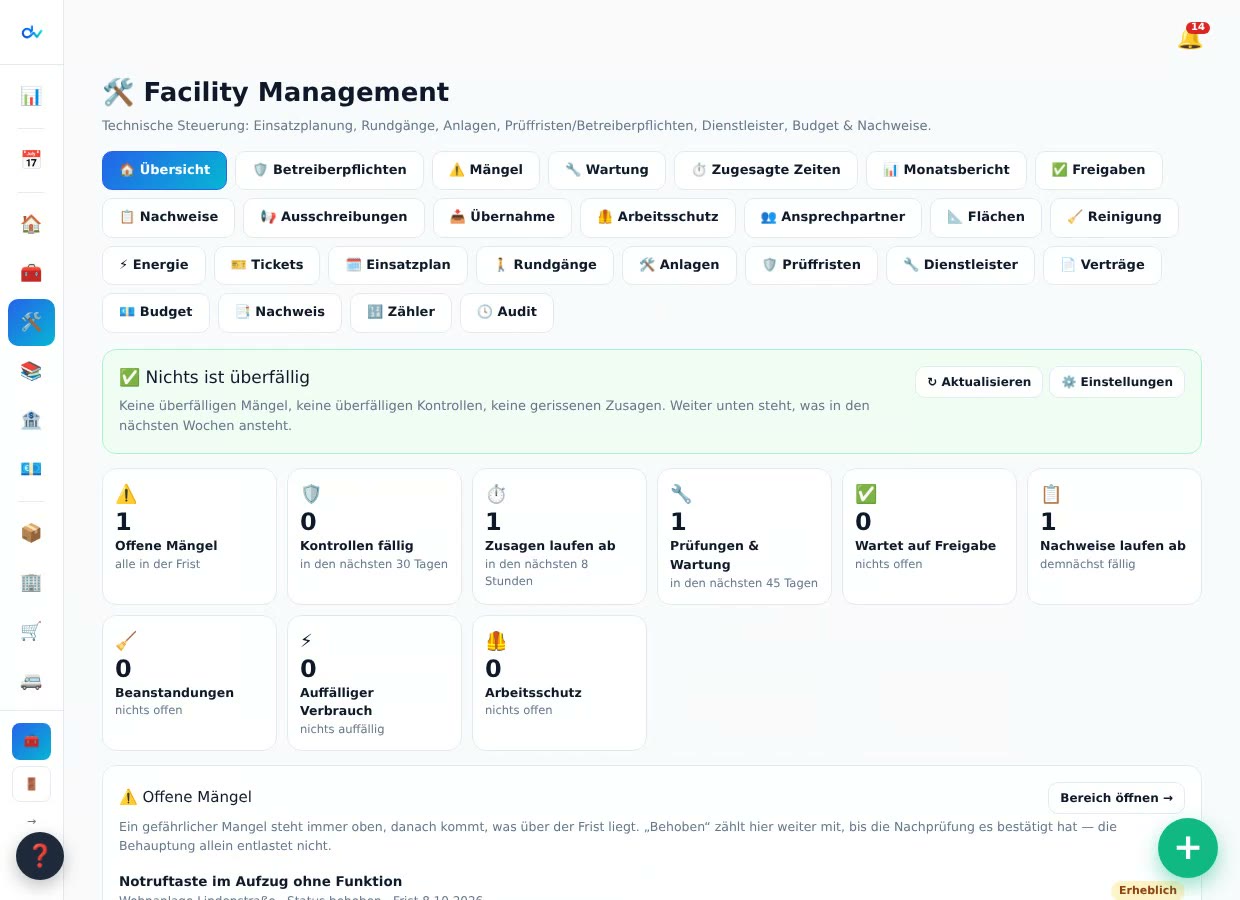Screen dimensions: 1240x900
Task: Click the red toolbox icon near sidebar bottom
Action: tap(31, 741)
